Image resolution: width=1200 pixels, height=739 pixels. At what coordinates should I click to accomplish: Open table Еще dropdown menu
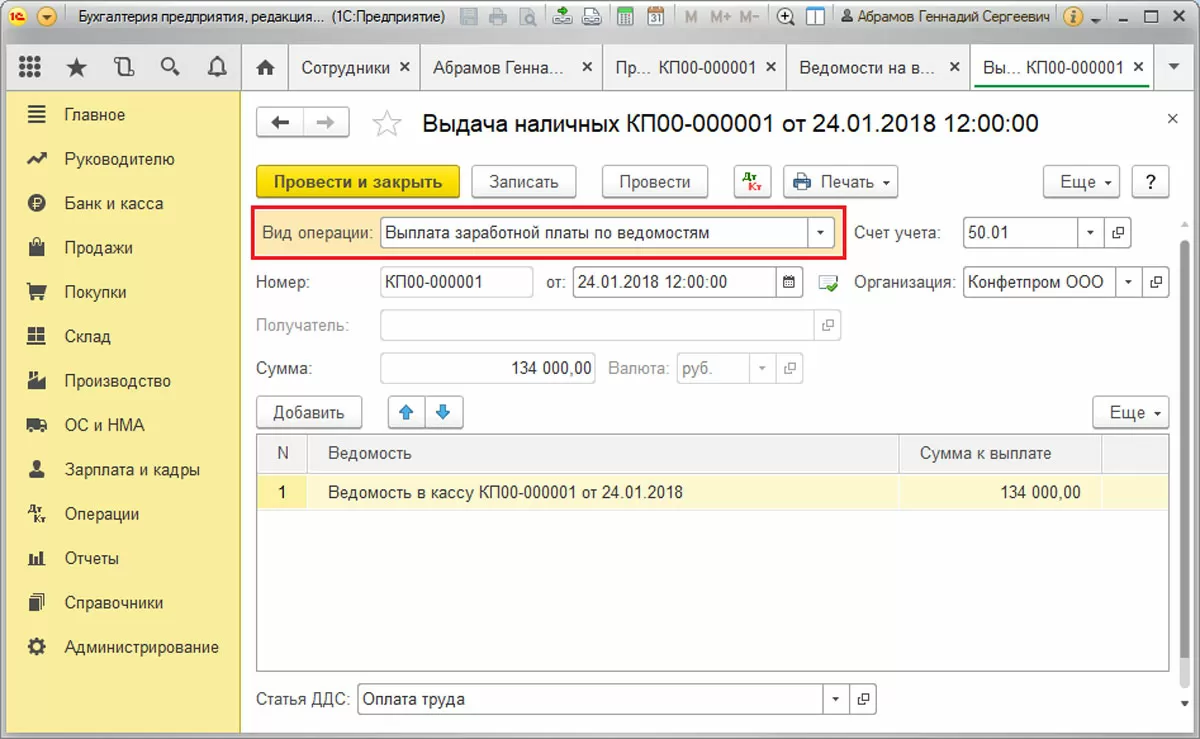(x=1131, y=412)
